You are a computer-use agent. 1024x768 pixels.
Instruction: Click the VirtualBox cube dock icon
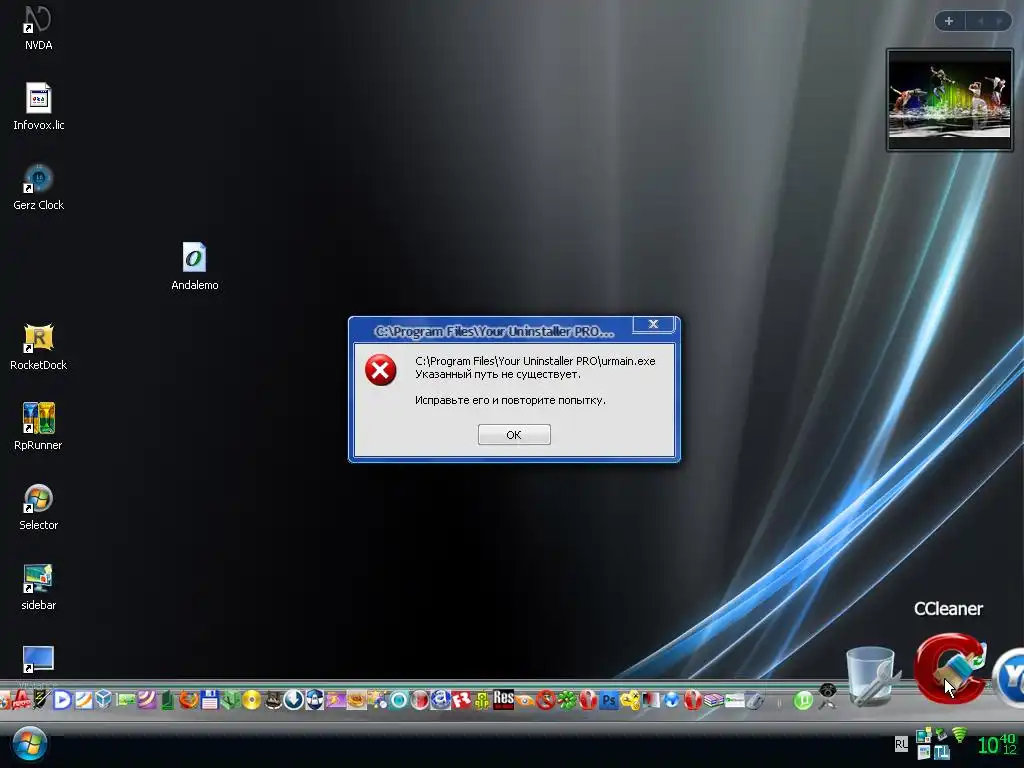[104, 699]
